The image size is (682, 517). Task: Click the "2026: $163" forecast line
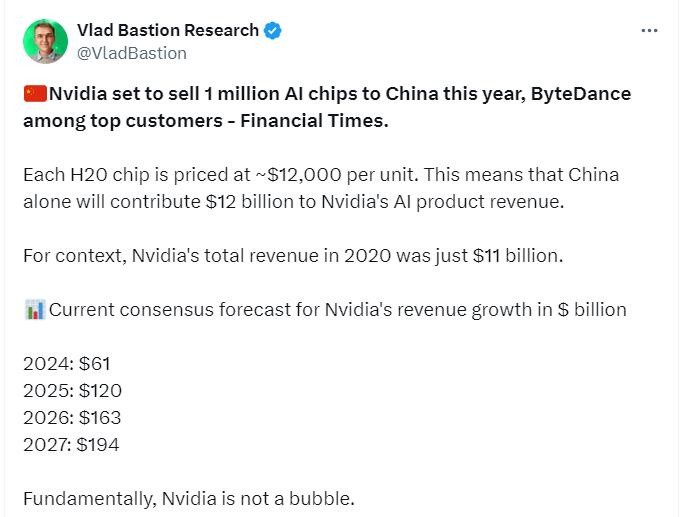tap(72, 418)
